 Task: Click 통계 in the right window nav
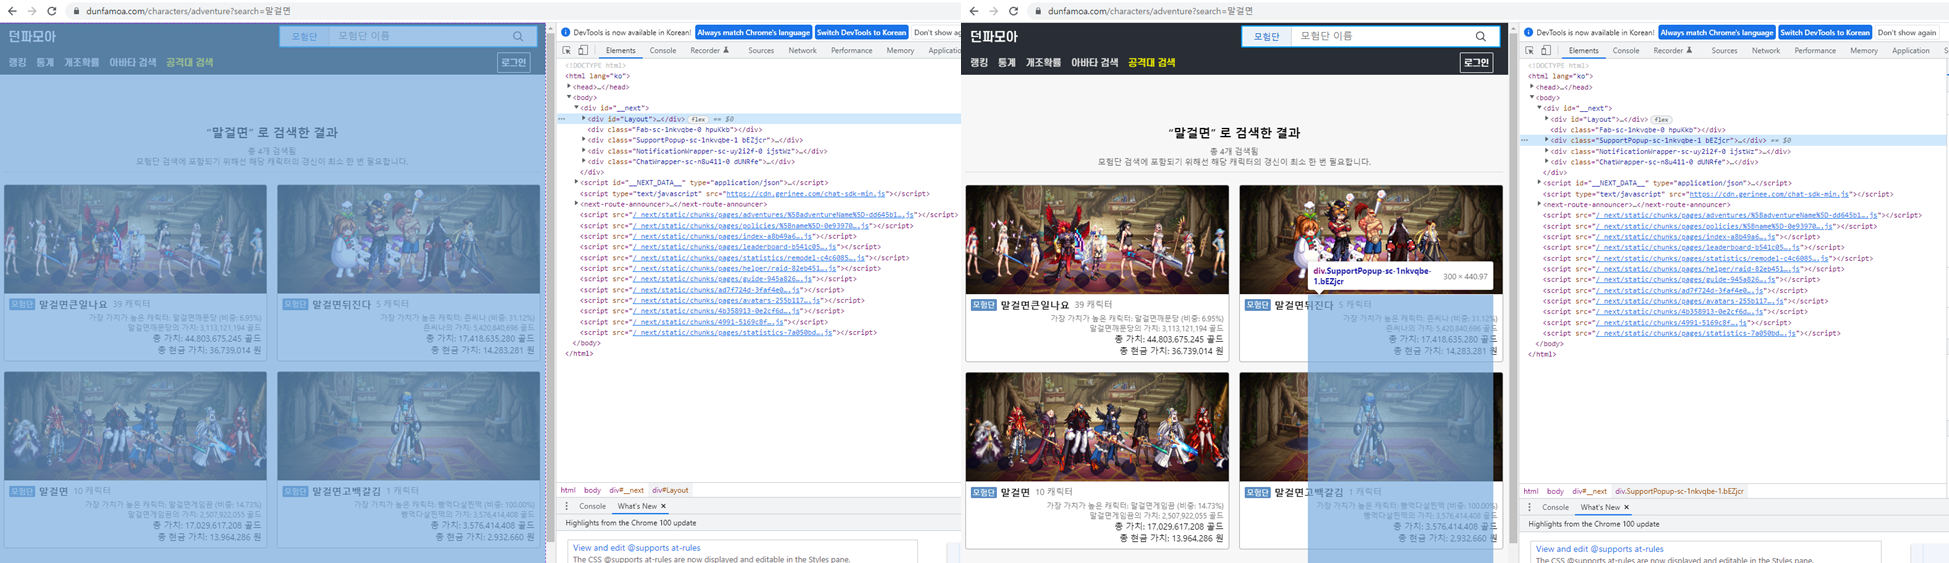pos(1007,62)
